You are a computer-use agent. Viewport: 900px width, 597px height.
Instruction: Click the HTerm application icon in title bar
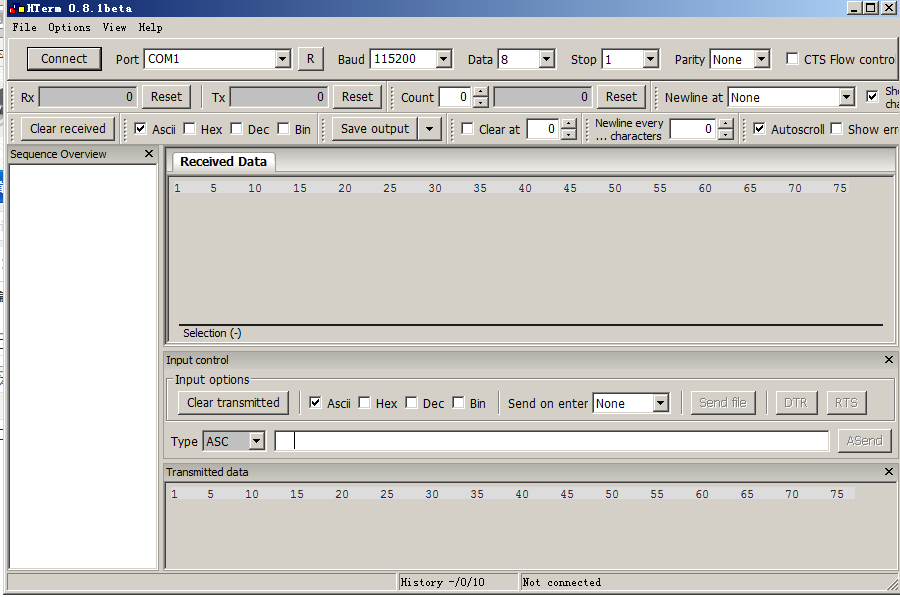tap(16, 8)
